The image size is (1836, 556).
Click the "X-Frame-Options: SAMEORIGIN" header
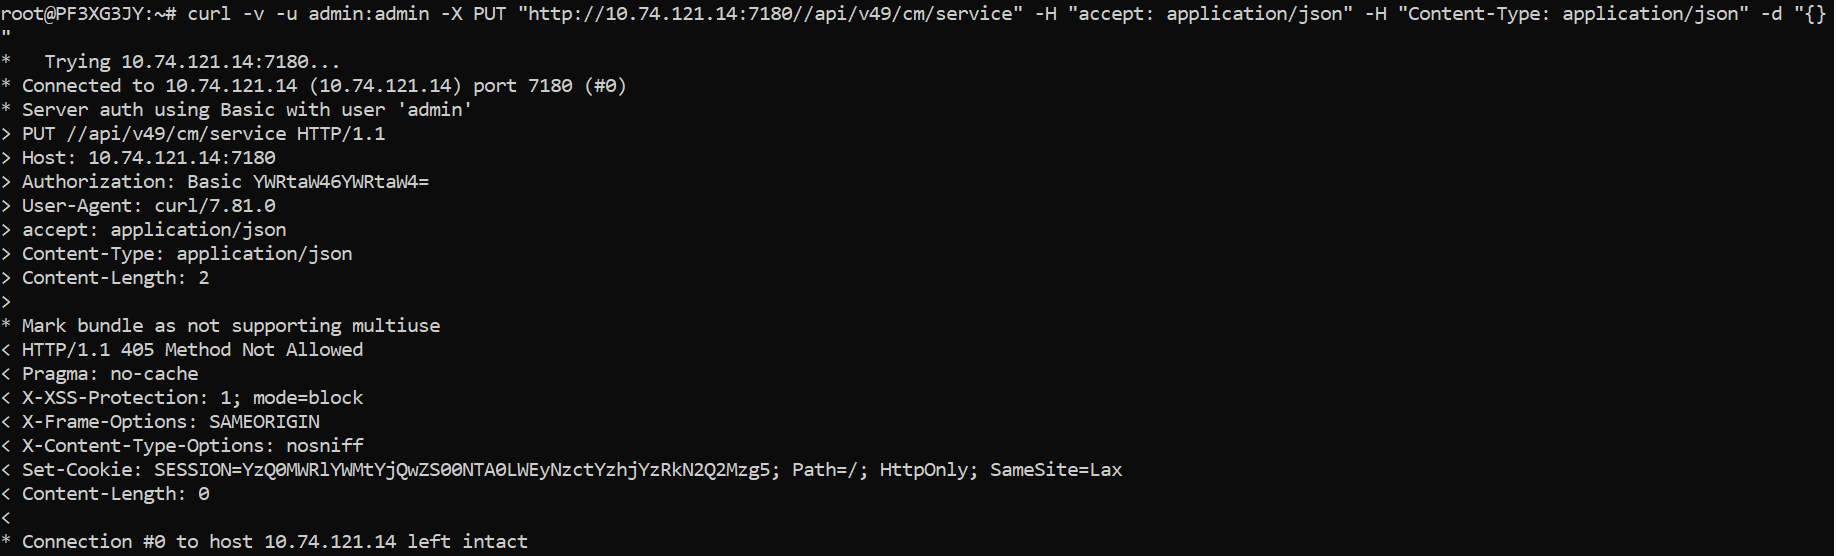[170, 422]
